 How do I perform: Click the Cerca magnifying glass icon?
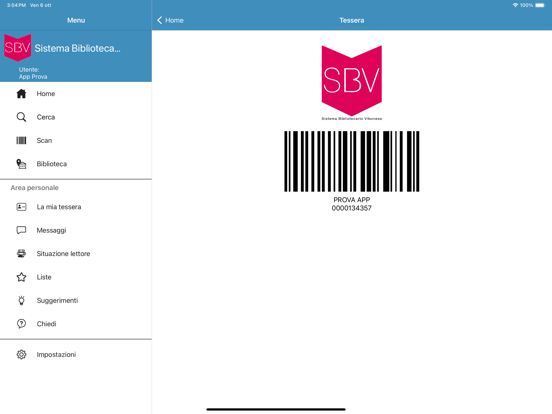[21, 117]
